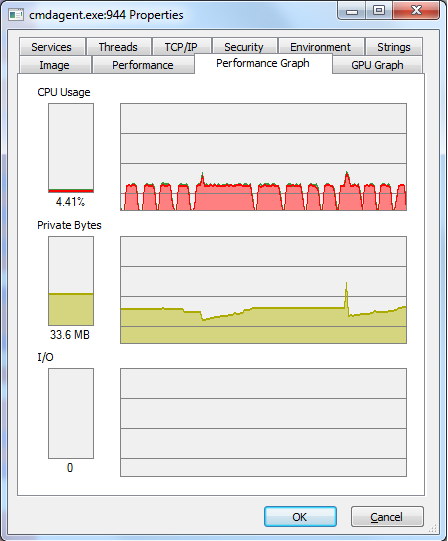Image resolution: width=448 pixels, height=541 pixels.
Task: Switch to the GPU Graph tab
Action: (x=377, y=65)
